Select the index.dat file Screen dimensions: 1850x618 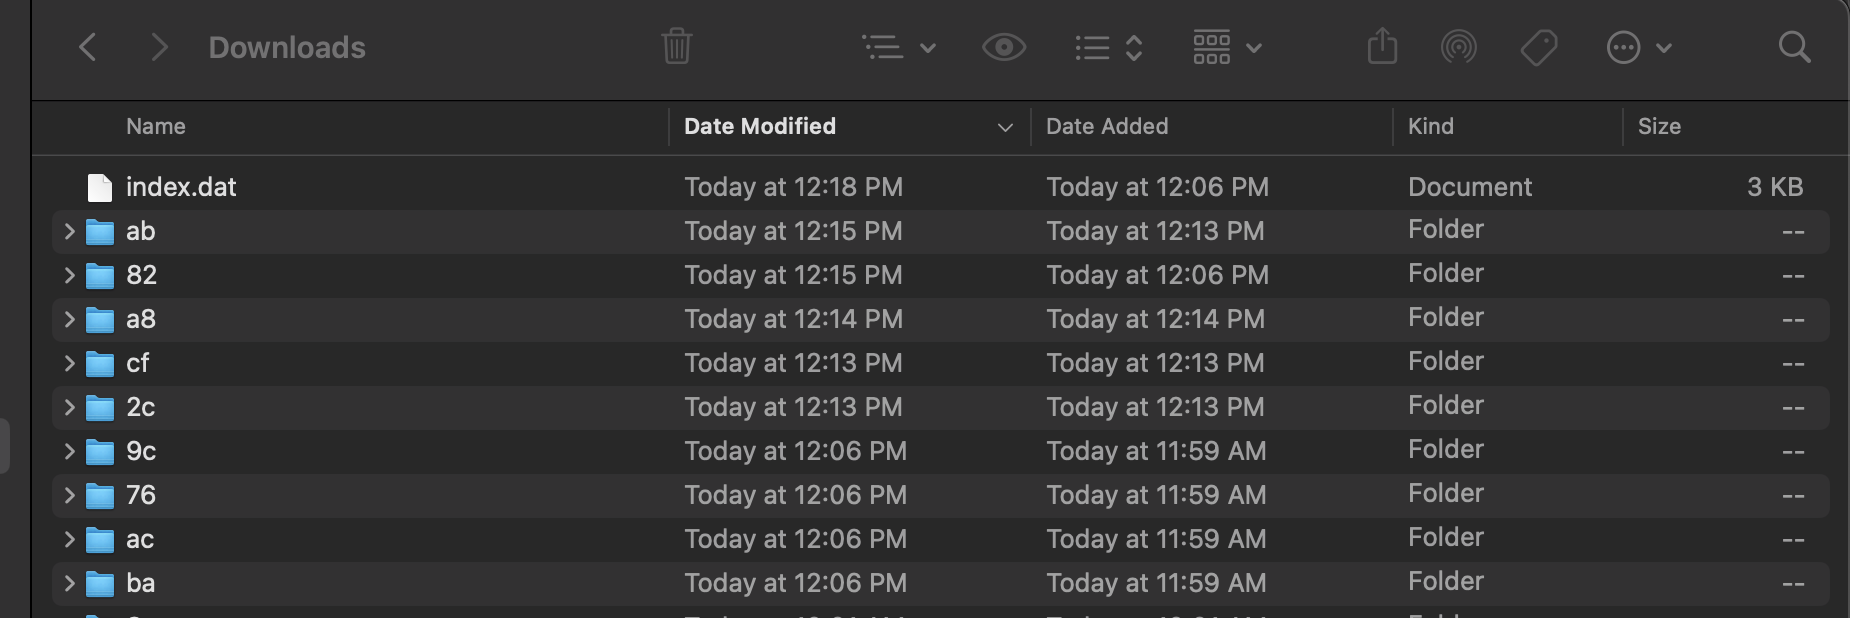181,187
